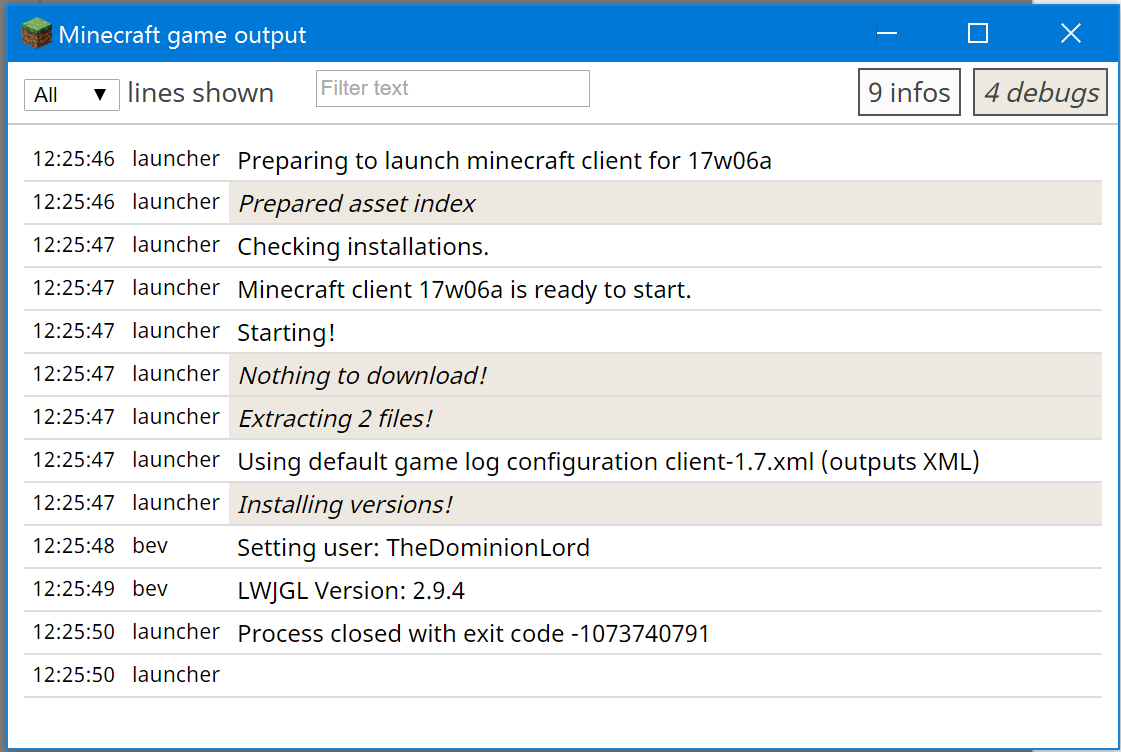1121x752 pixels.
Task: Select the 'Prepared asset index' debug line
Action: pyautogui.click(x=356, y=203)
